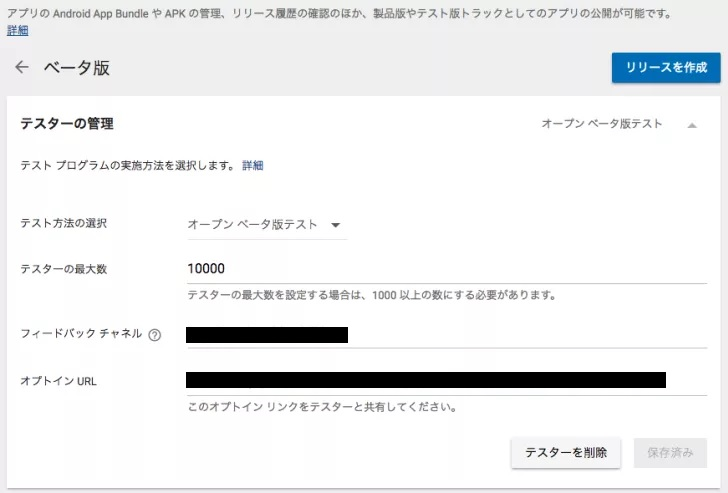The image size is (728, 493).
Task: Click the オープン ベータ版テスト status in panel header
Action: coord(601,124)
